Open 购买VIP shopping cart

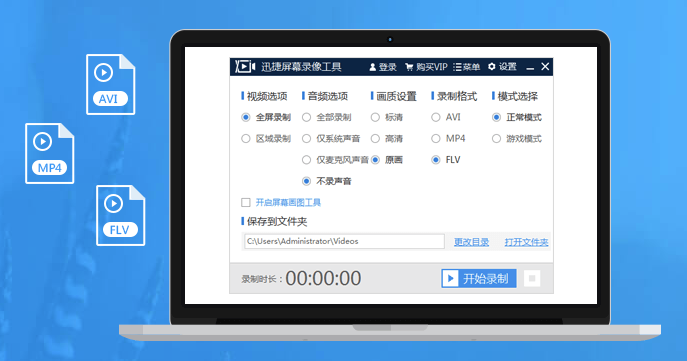click(x=409, y=67)
